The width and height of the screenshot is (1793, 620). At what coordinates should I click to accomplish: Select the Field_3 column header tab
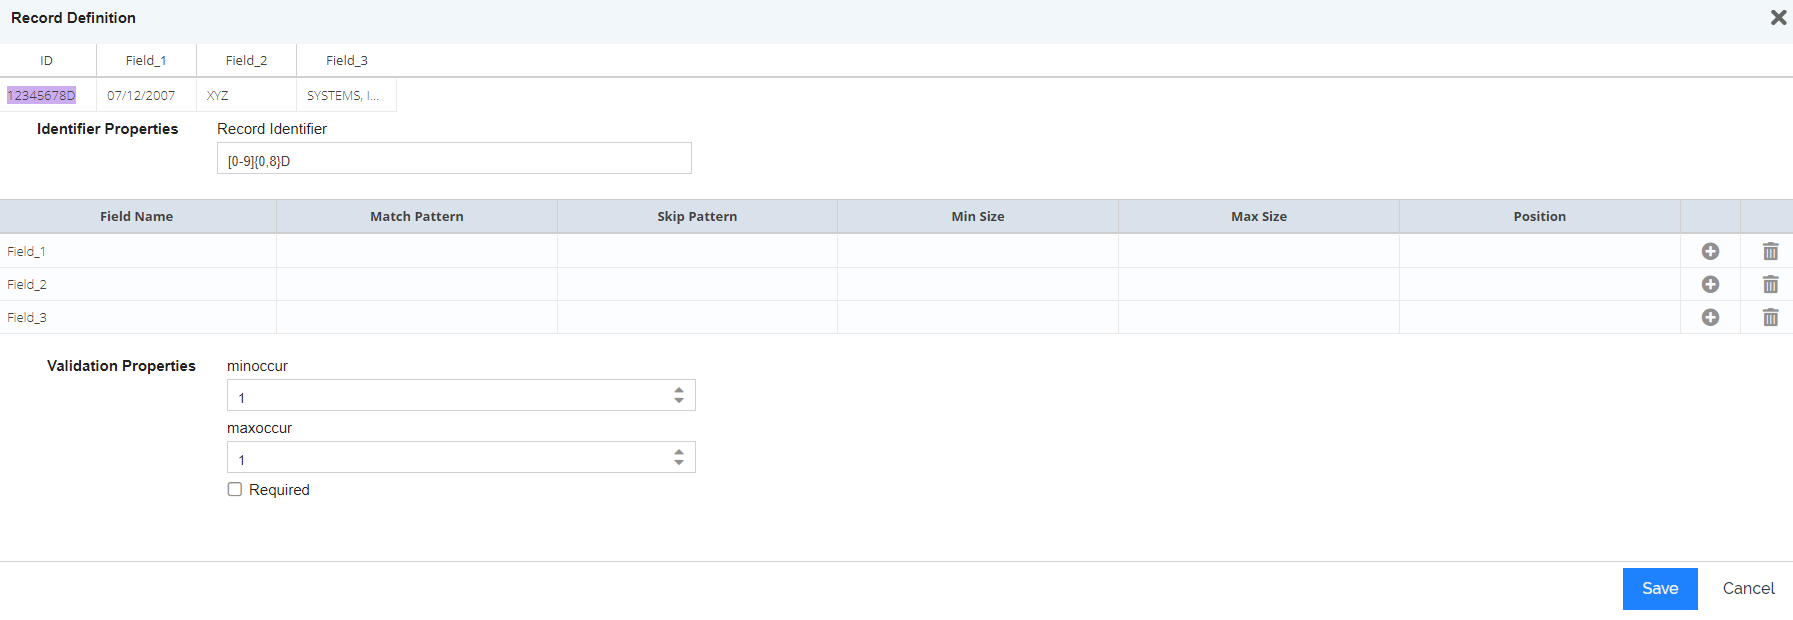(x=347, y=60)
